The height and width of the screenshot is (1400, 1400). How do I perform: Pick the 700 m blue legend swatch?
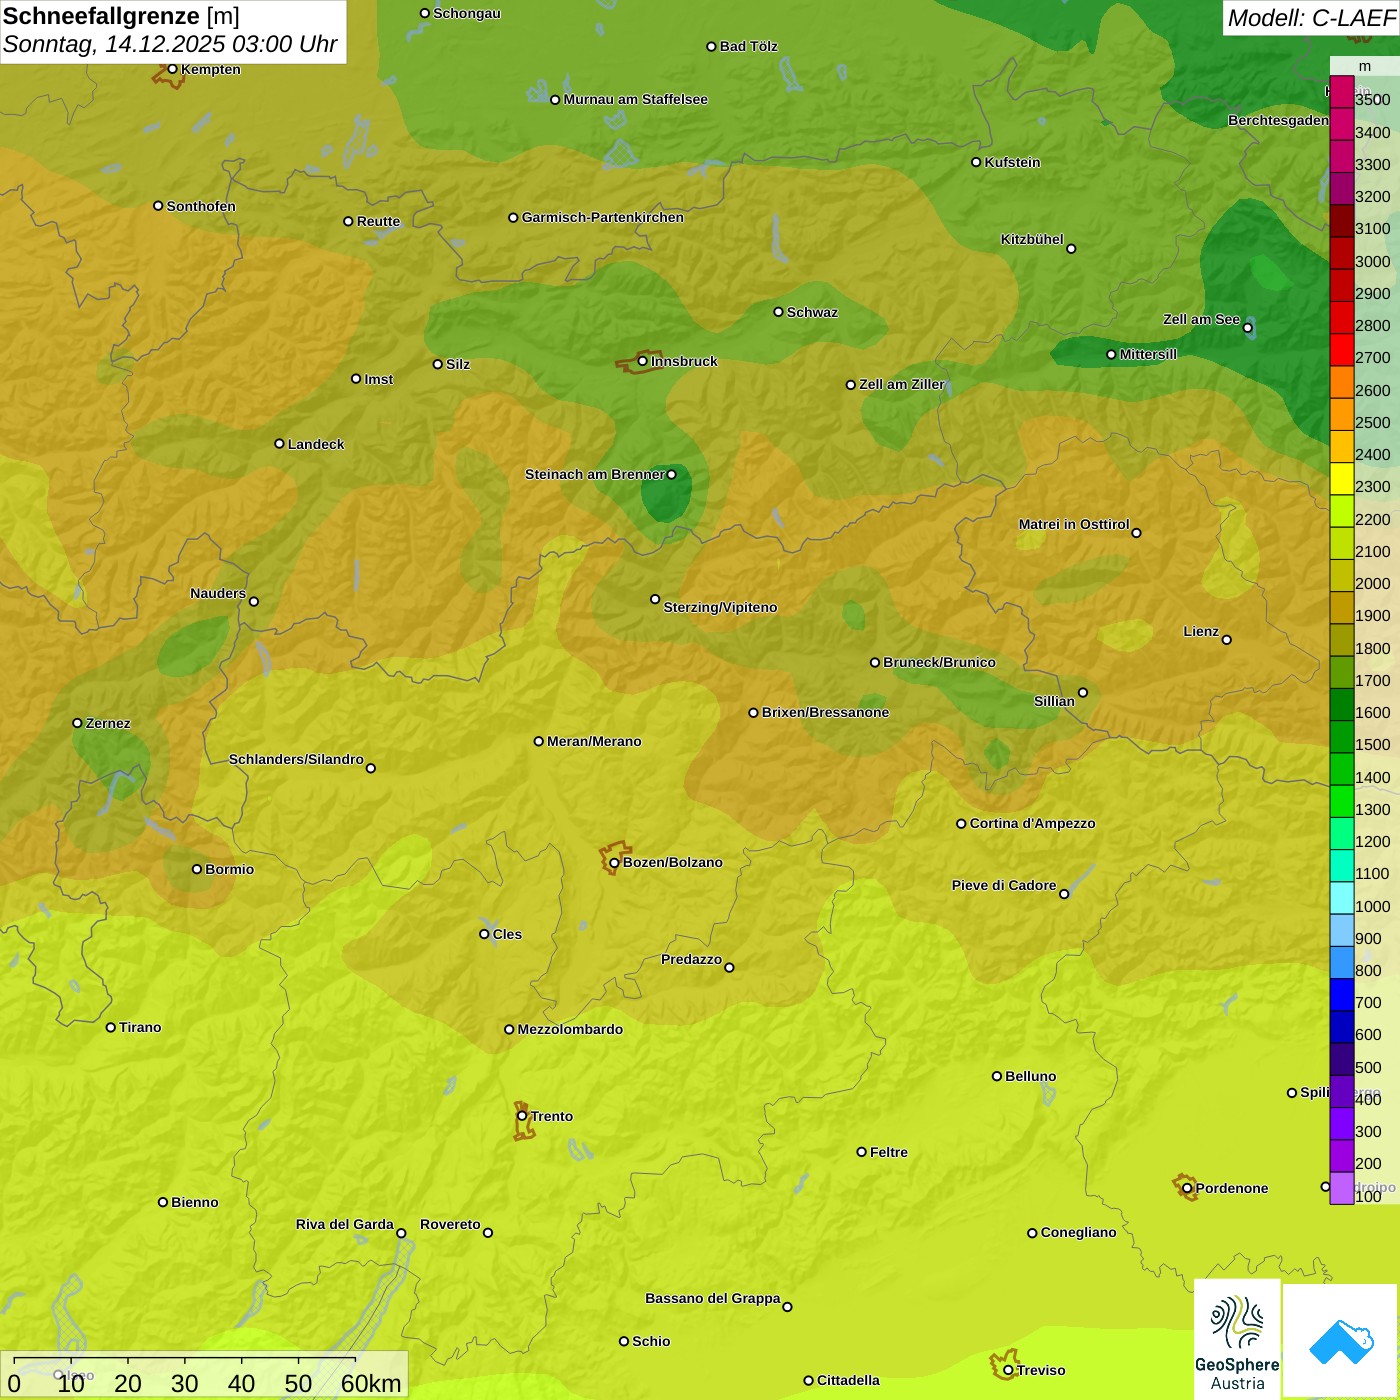1341,995
